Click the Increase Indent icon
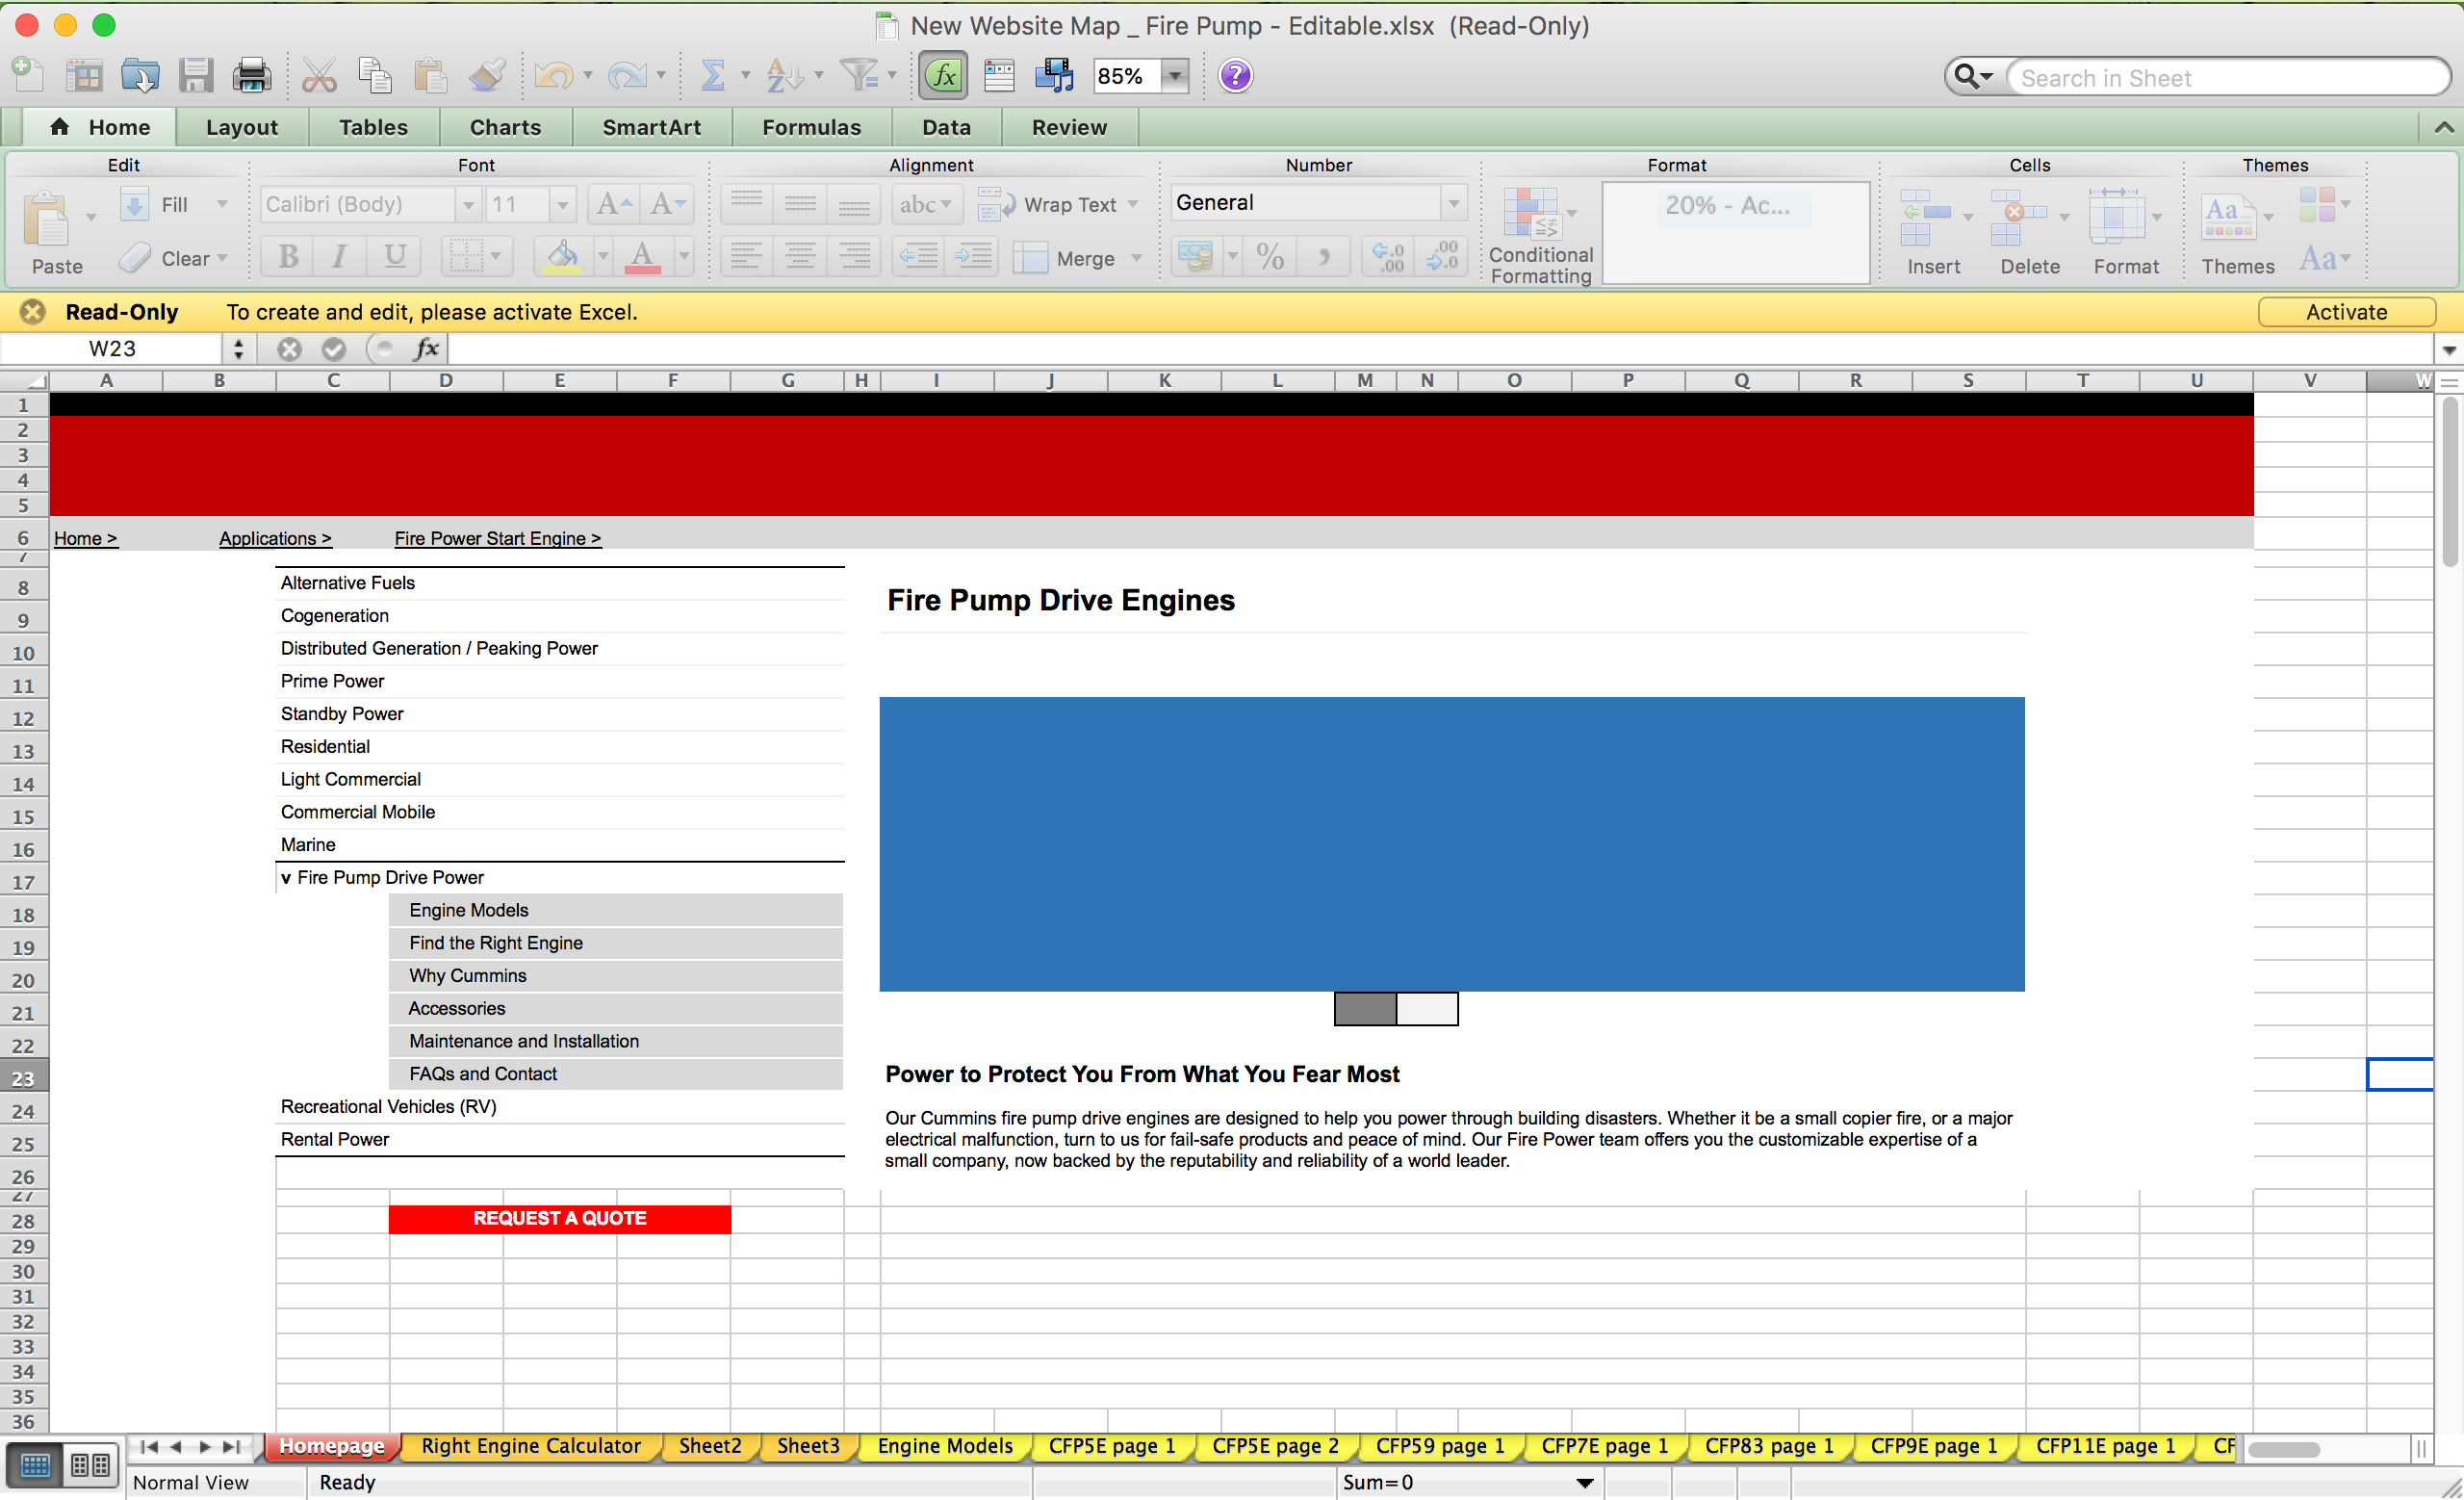2464x1500 pixels. coord(972,257)
